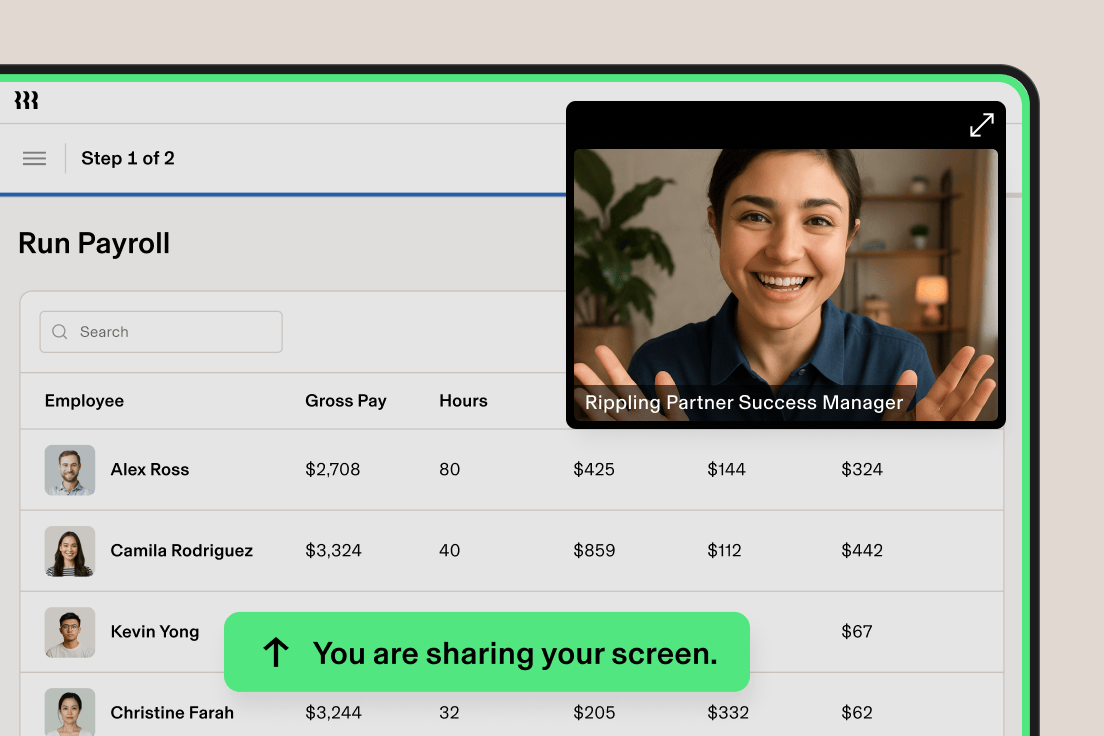The width and height of the screenshot is (1104, 736).
Task: Click the $425 cell
Action: [x=594, y=470]
